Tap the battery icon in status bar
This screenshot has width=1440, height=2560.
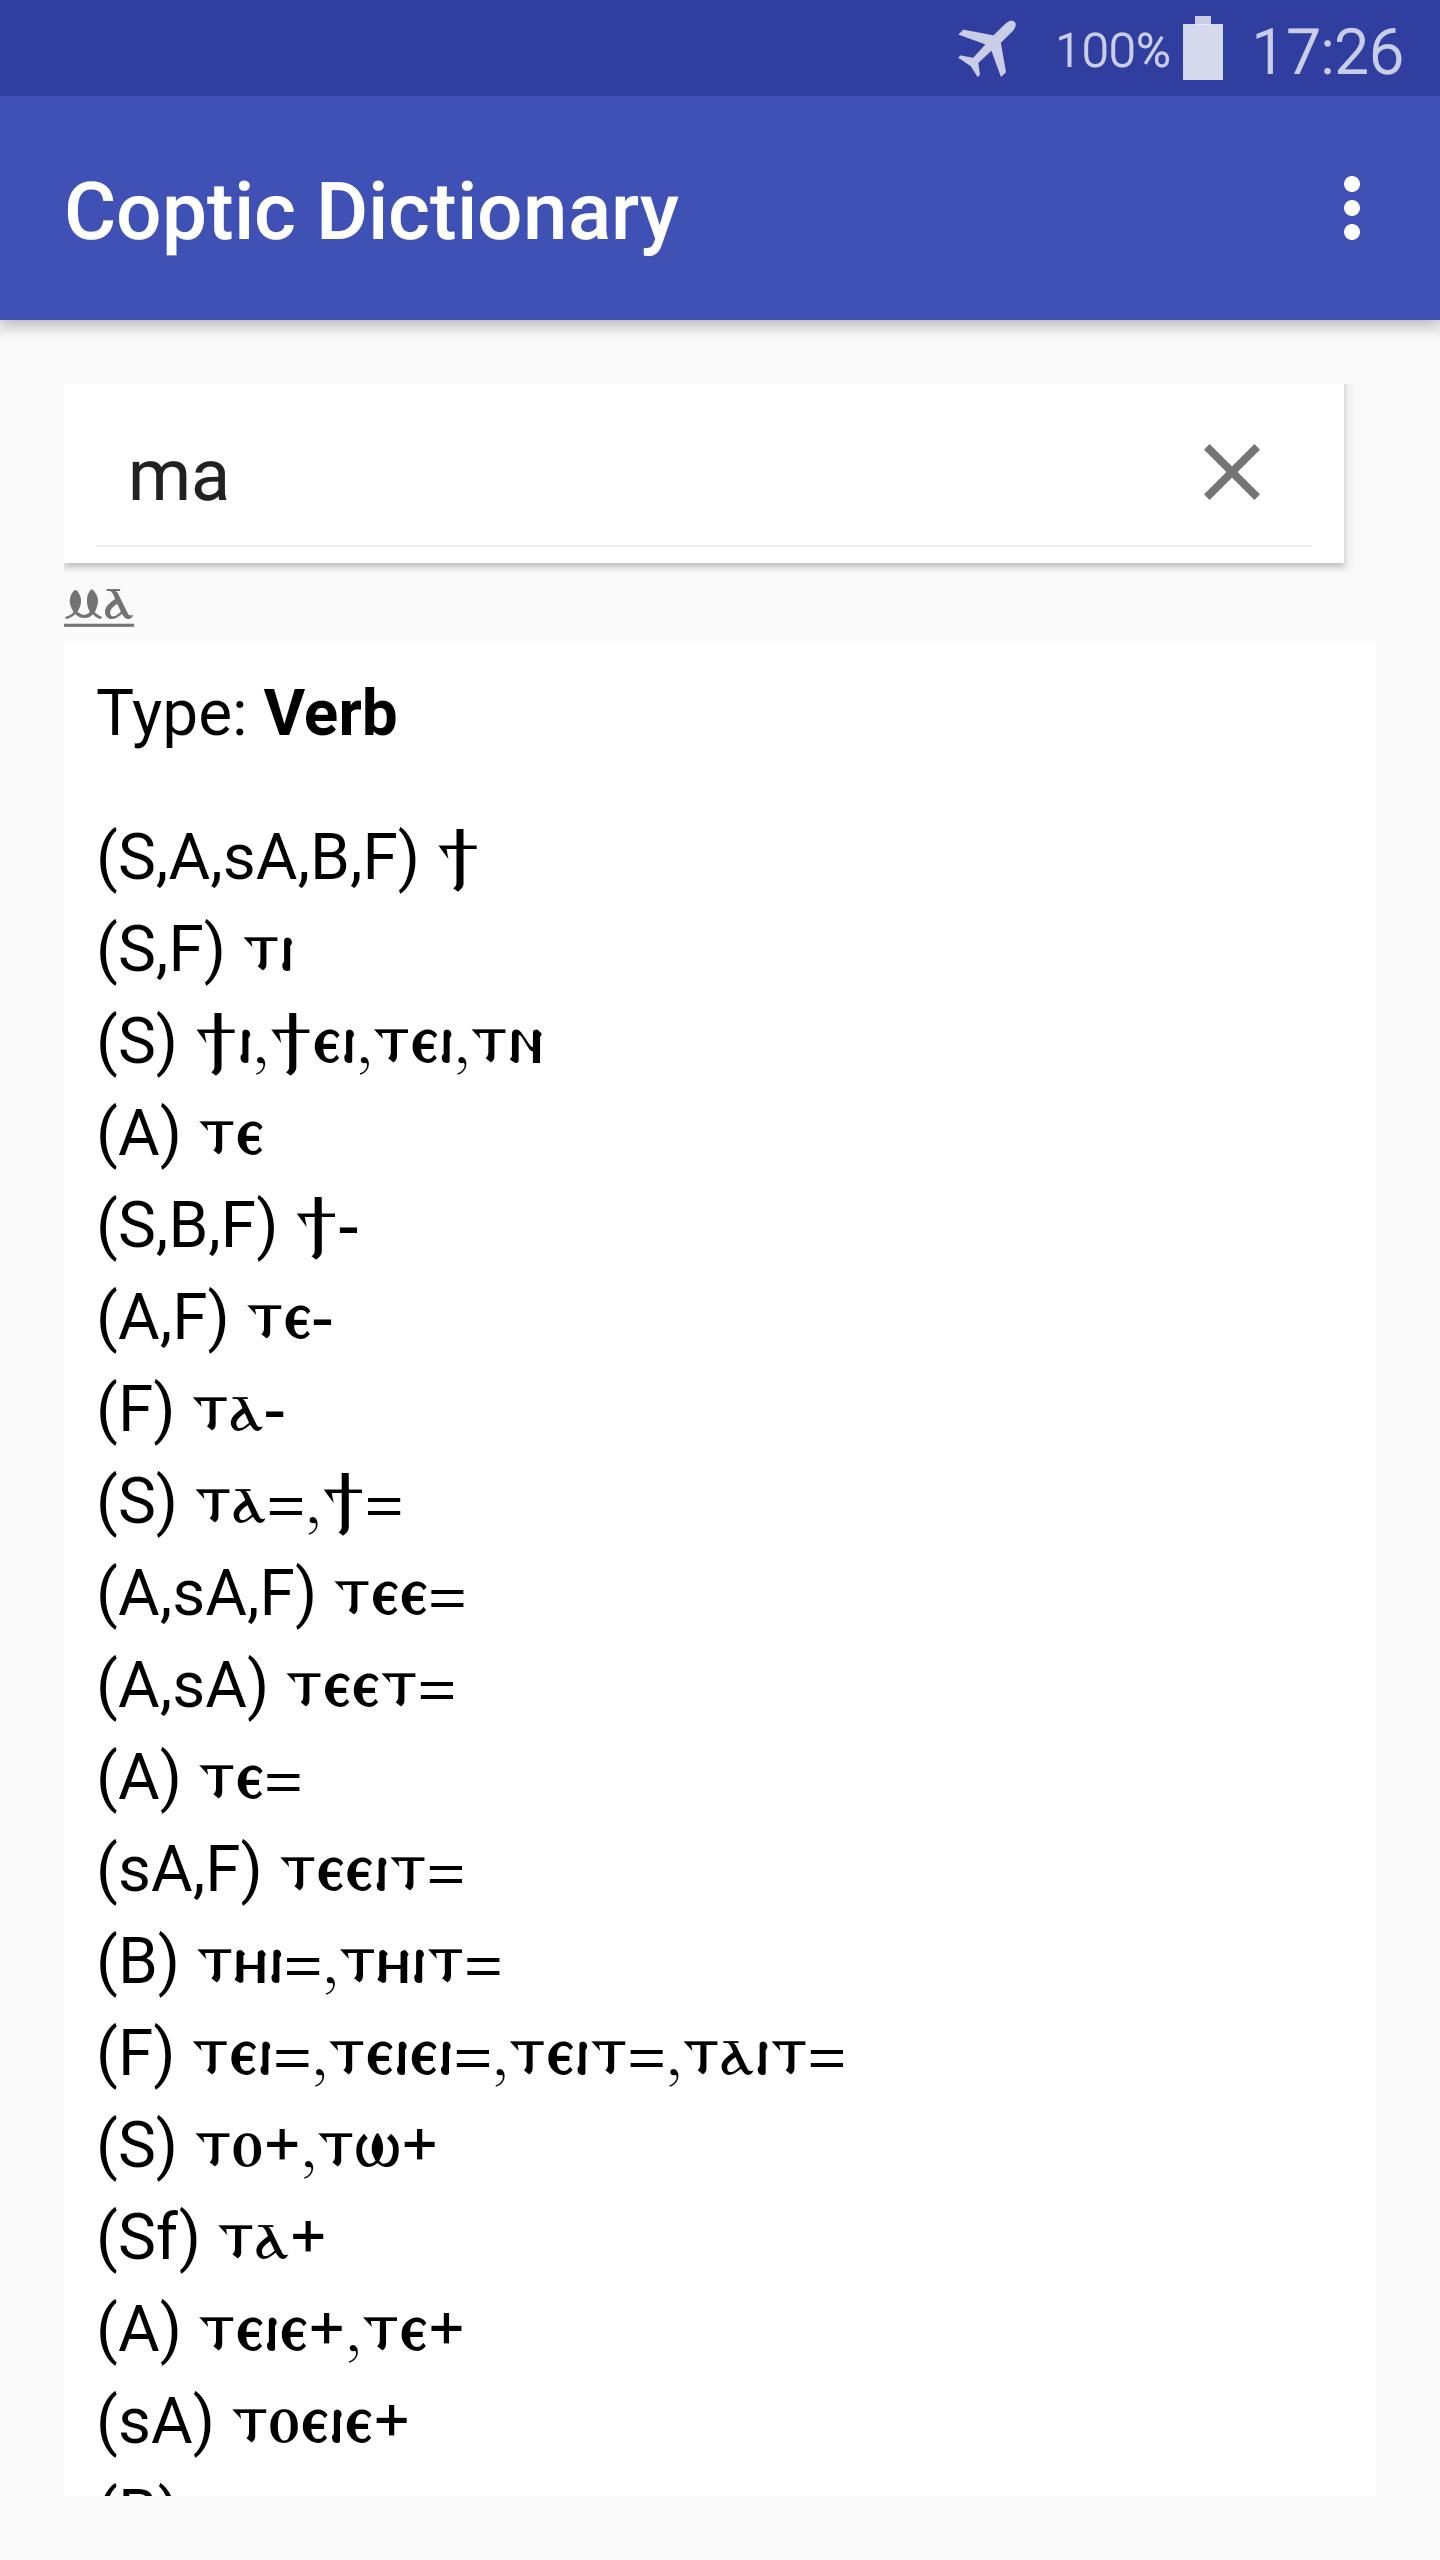pos(1202,48)
